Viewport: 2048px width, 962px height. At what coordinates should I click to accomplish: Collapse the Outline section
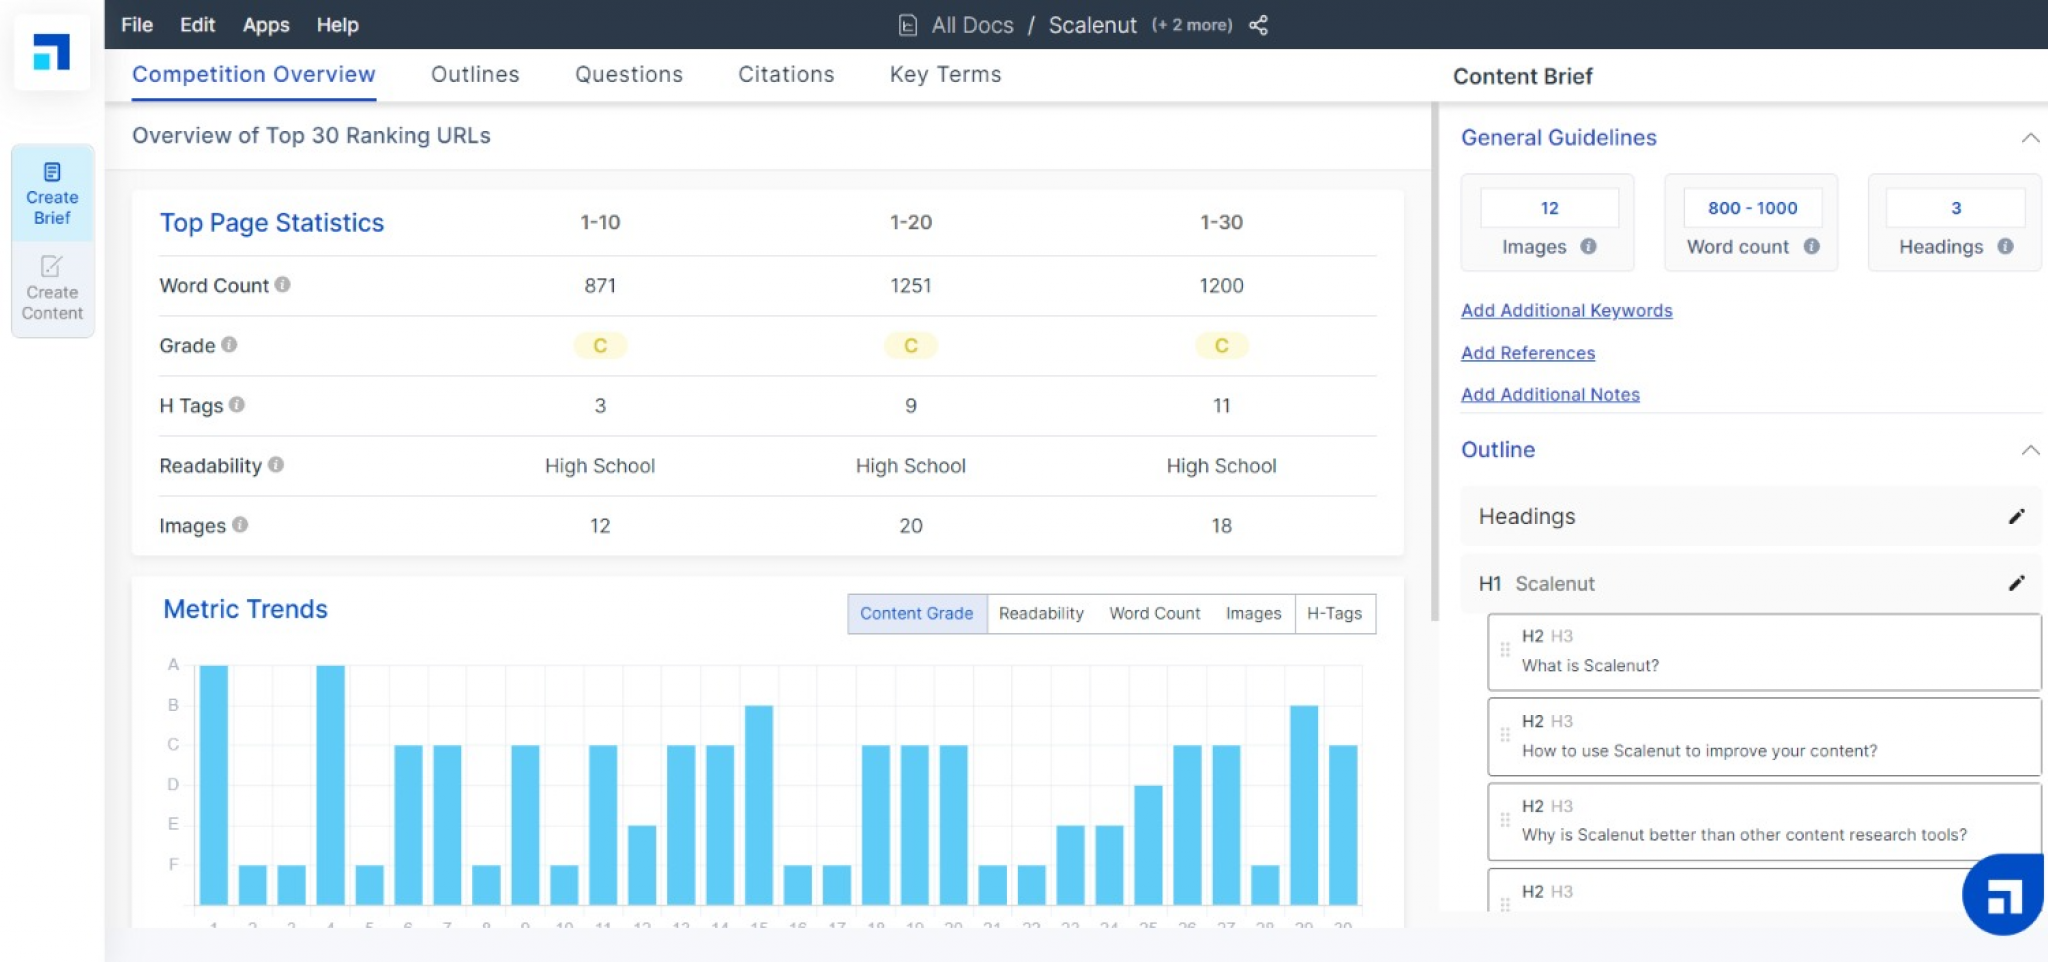(2029, 450)
